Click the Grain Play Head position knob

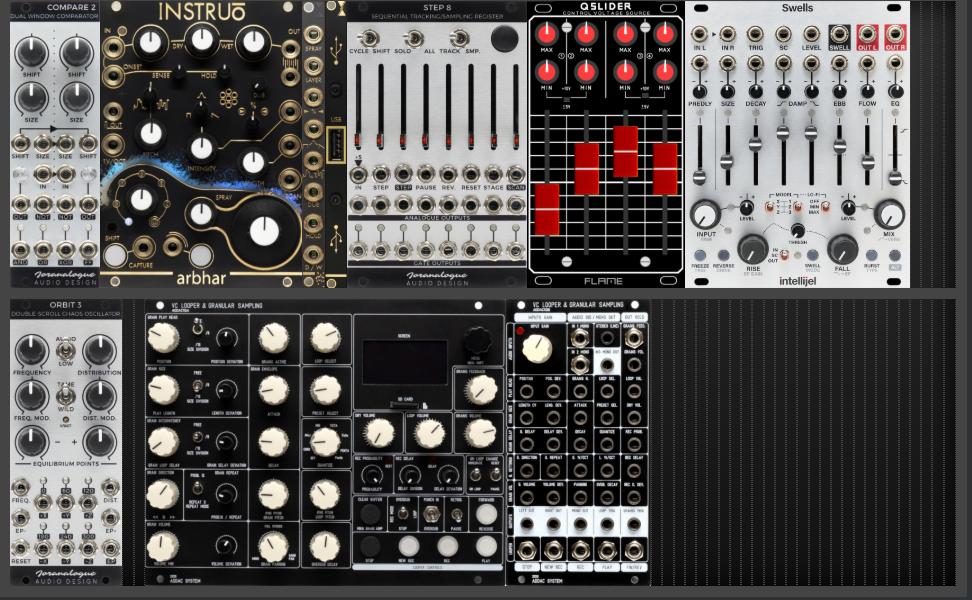tap(163, 338)
